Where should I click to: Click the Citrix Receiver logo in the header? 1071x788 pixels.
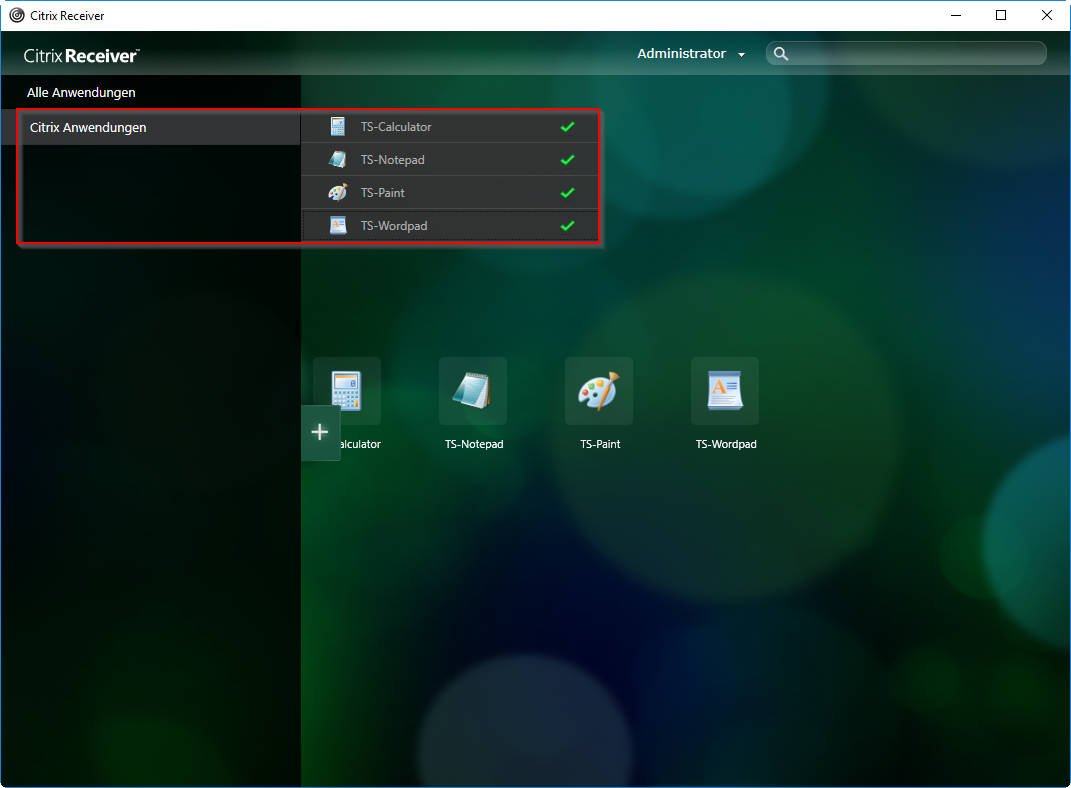point(81,55)
